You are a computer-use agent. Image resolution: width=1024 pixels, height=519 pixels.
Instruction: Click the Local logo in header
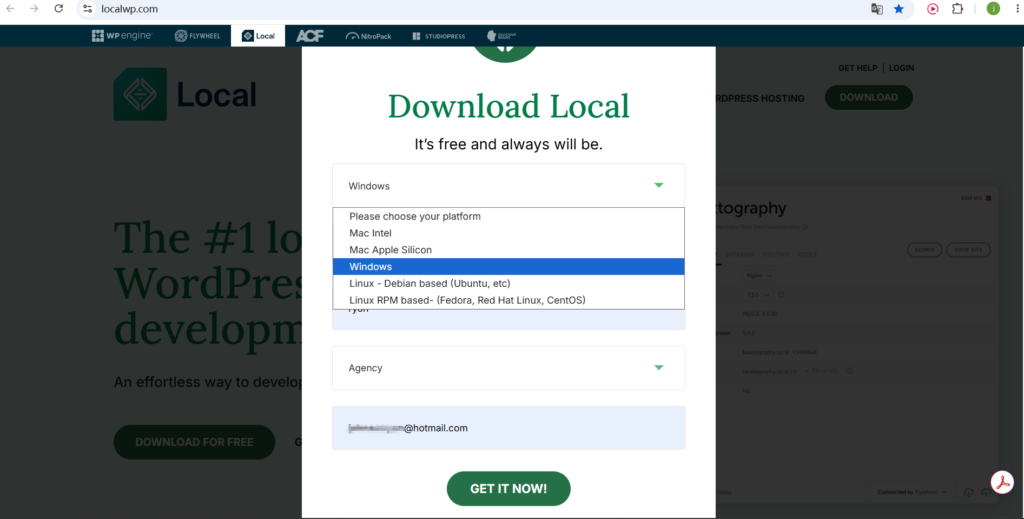pos(185,95)
